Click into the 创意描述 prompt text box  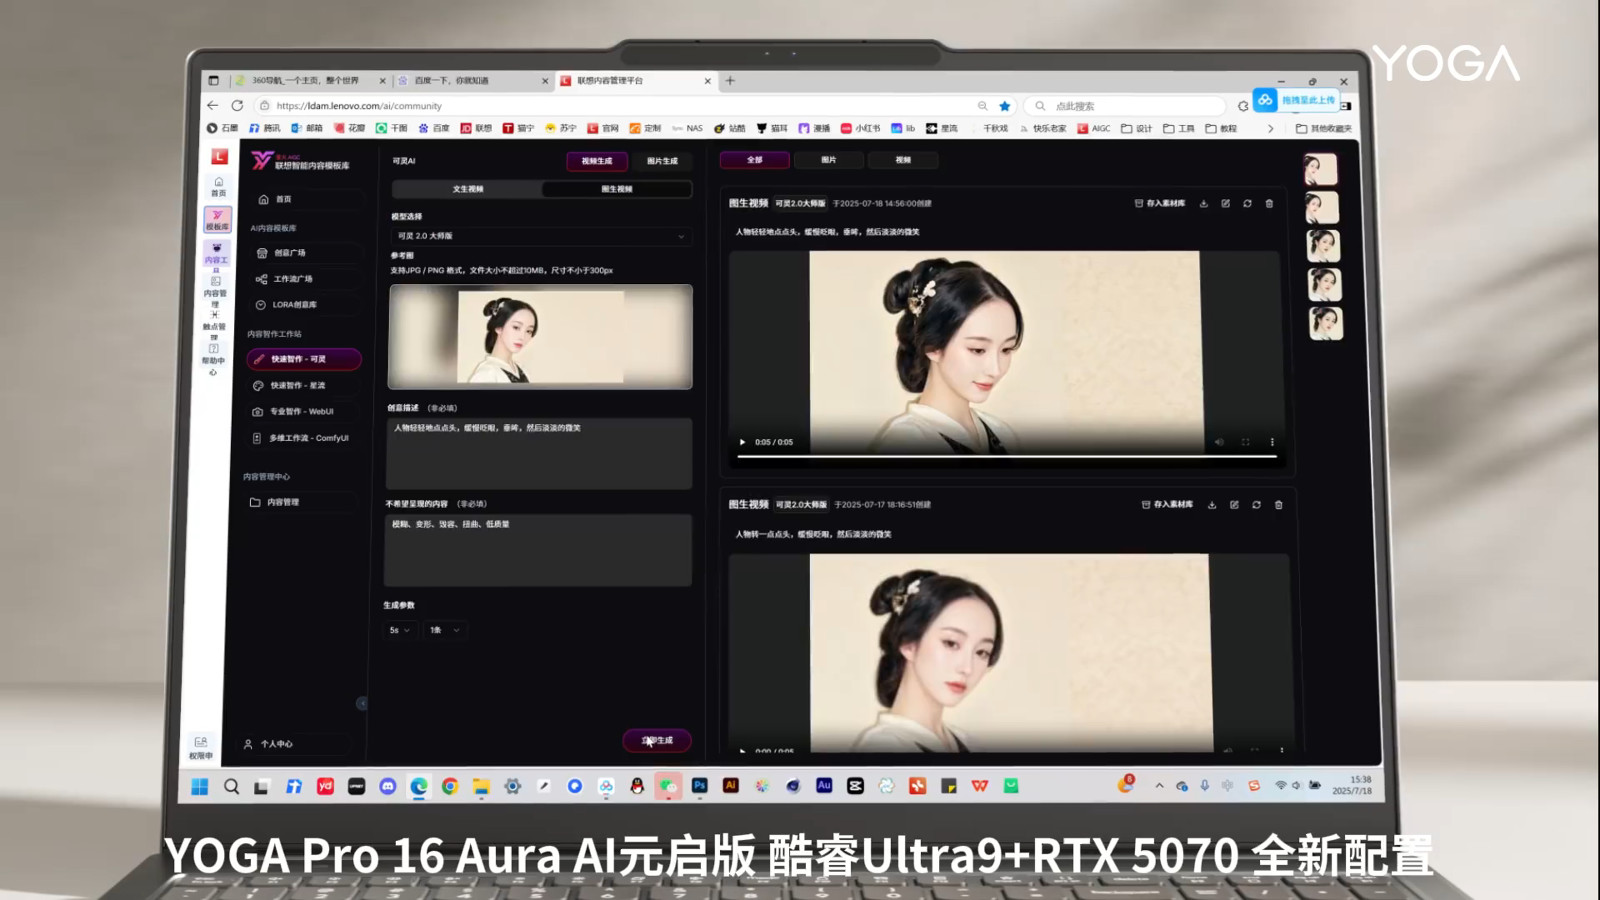(x=539, y=453)
